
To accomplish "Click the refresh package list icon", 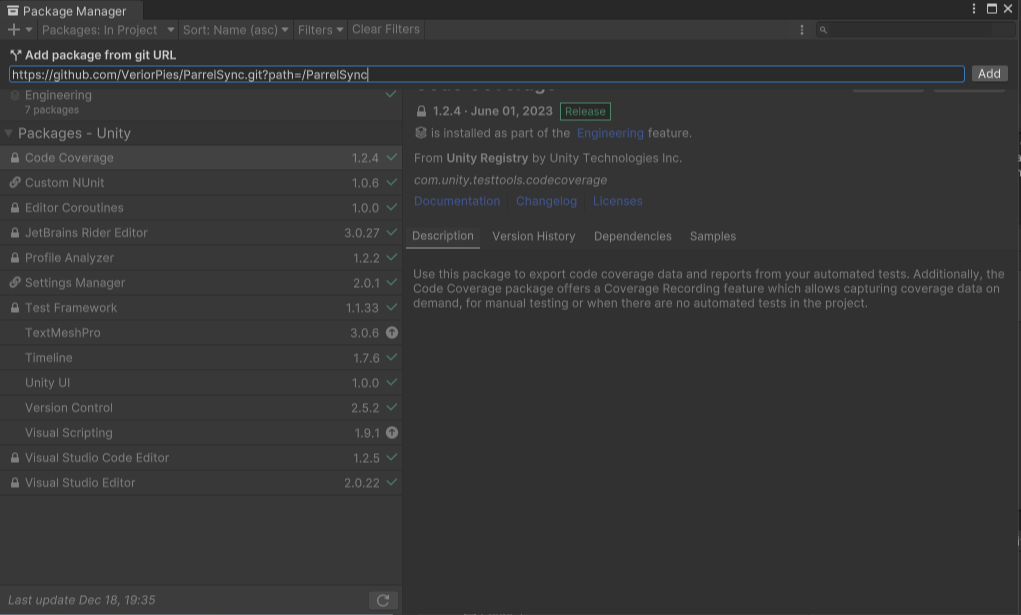I will 383,600.
